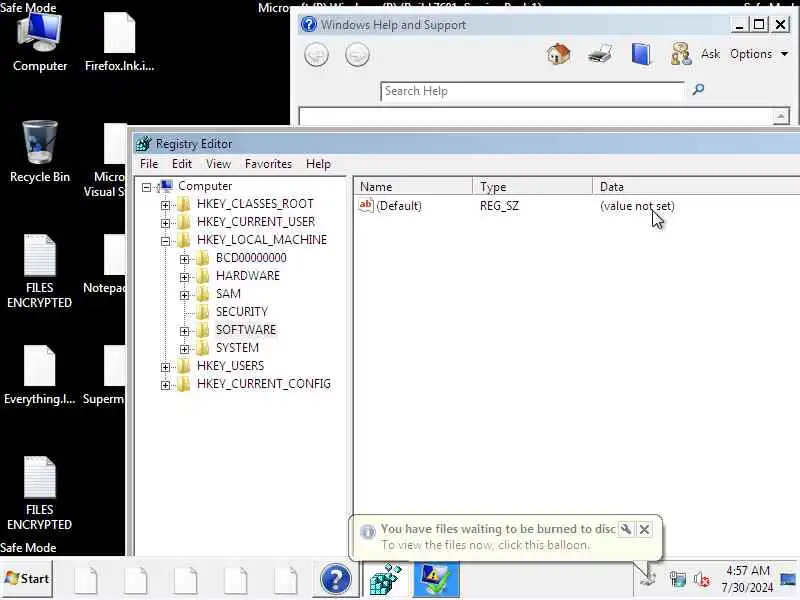Image resolution: width=800 pixels, height=600 pixels.
Task: Click the Help and Support taskbar button
Action: (x=335, y=580)
